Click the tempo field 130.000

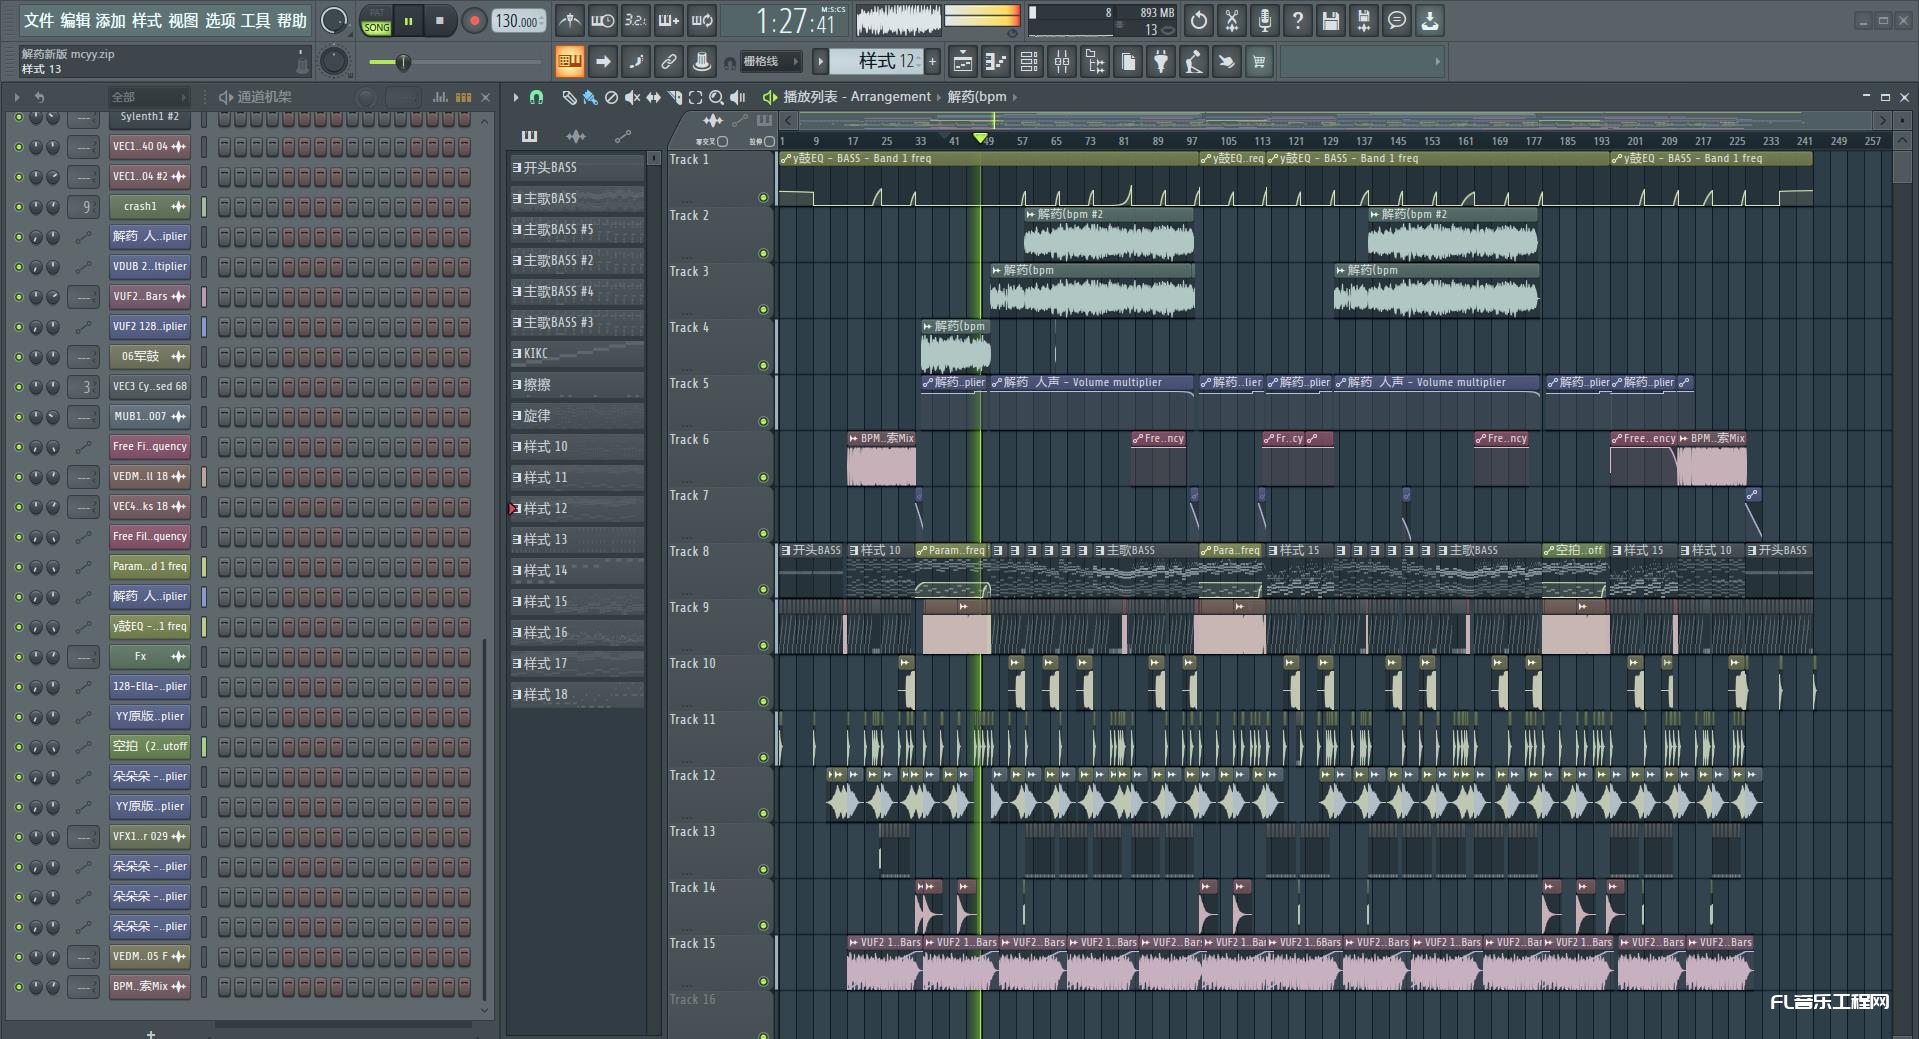(518, 21)
